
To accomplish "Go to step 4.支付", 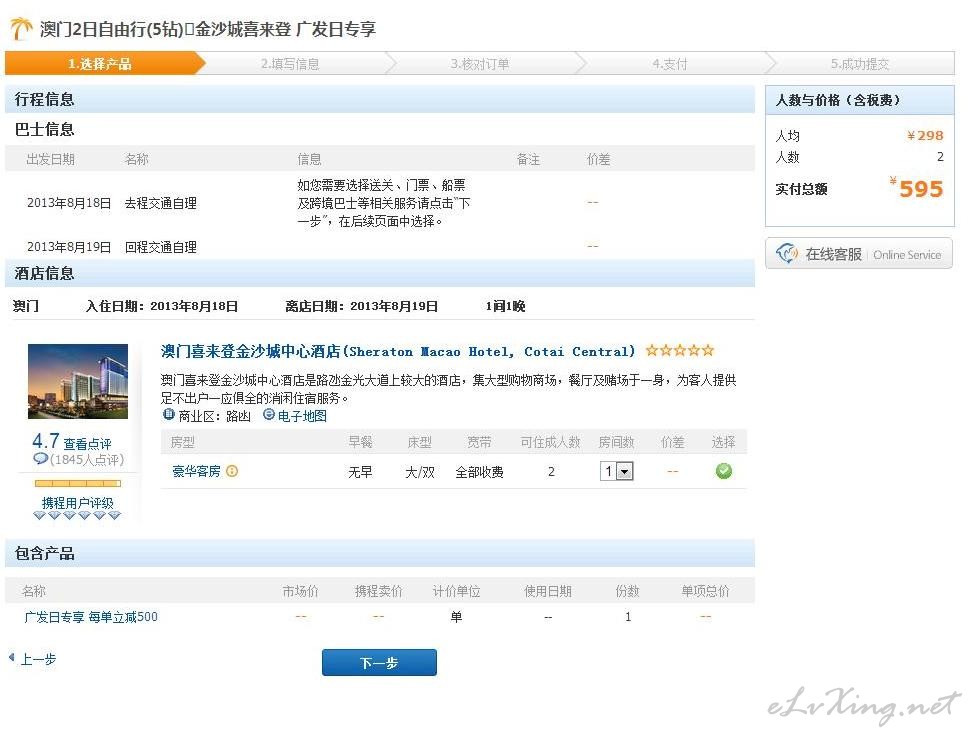I will pyautogui.click(x=669, y=64).
